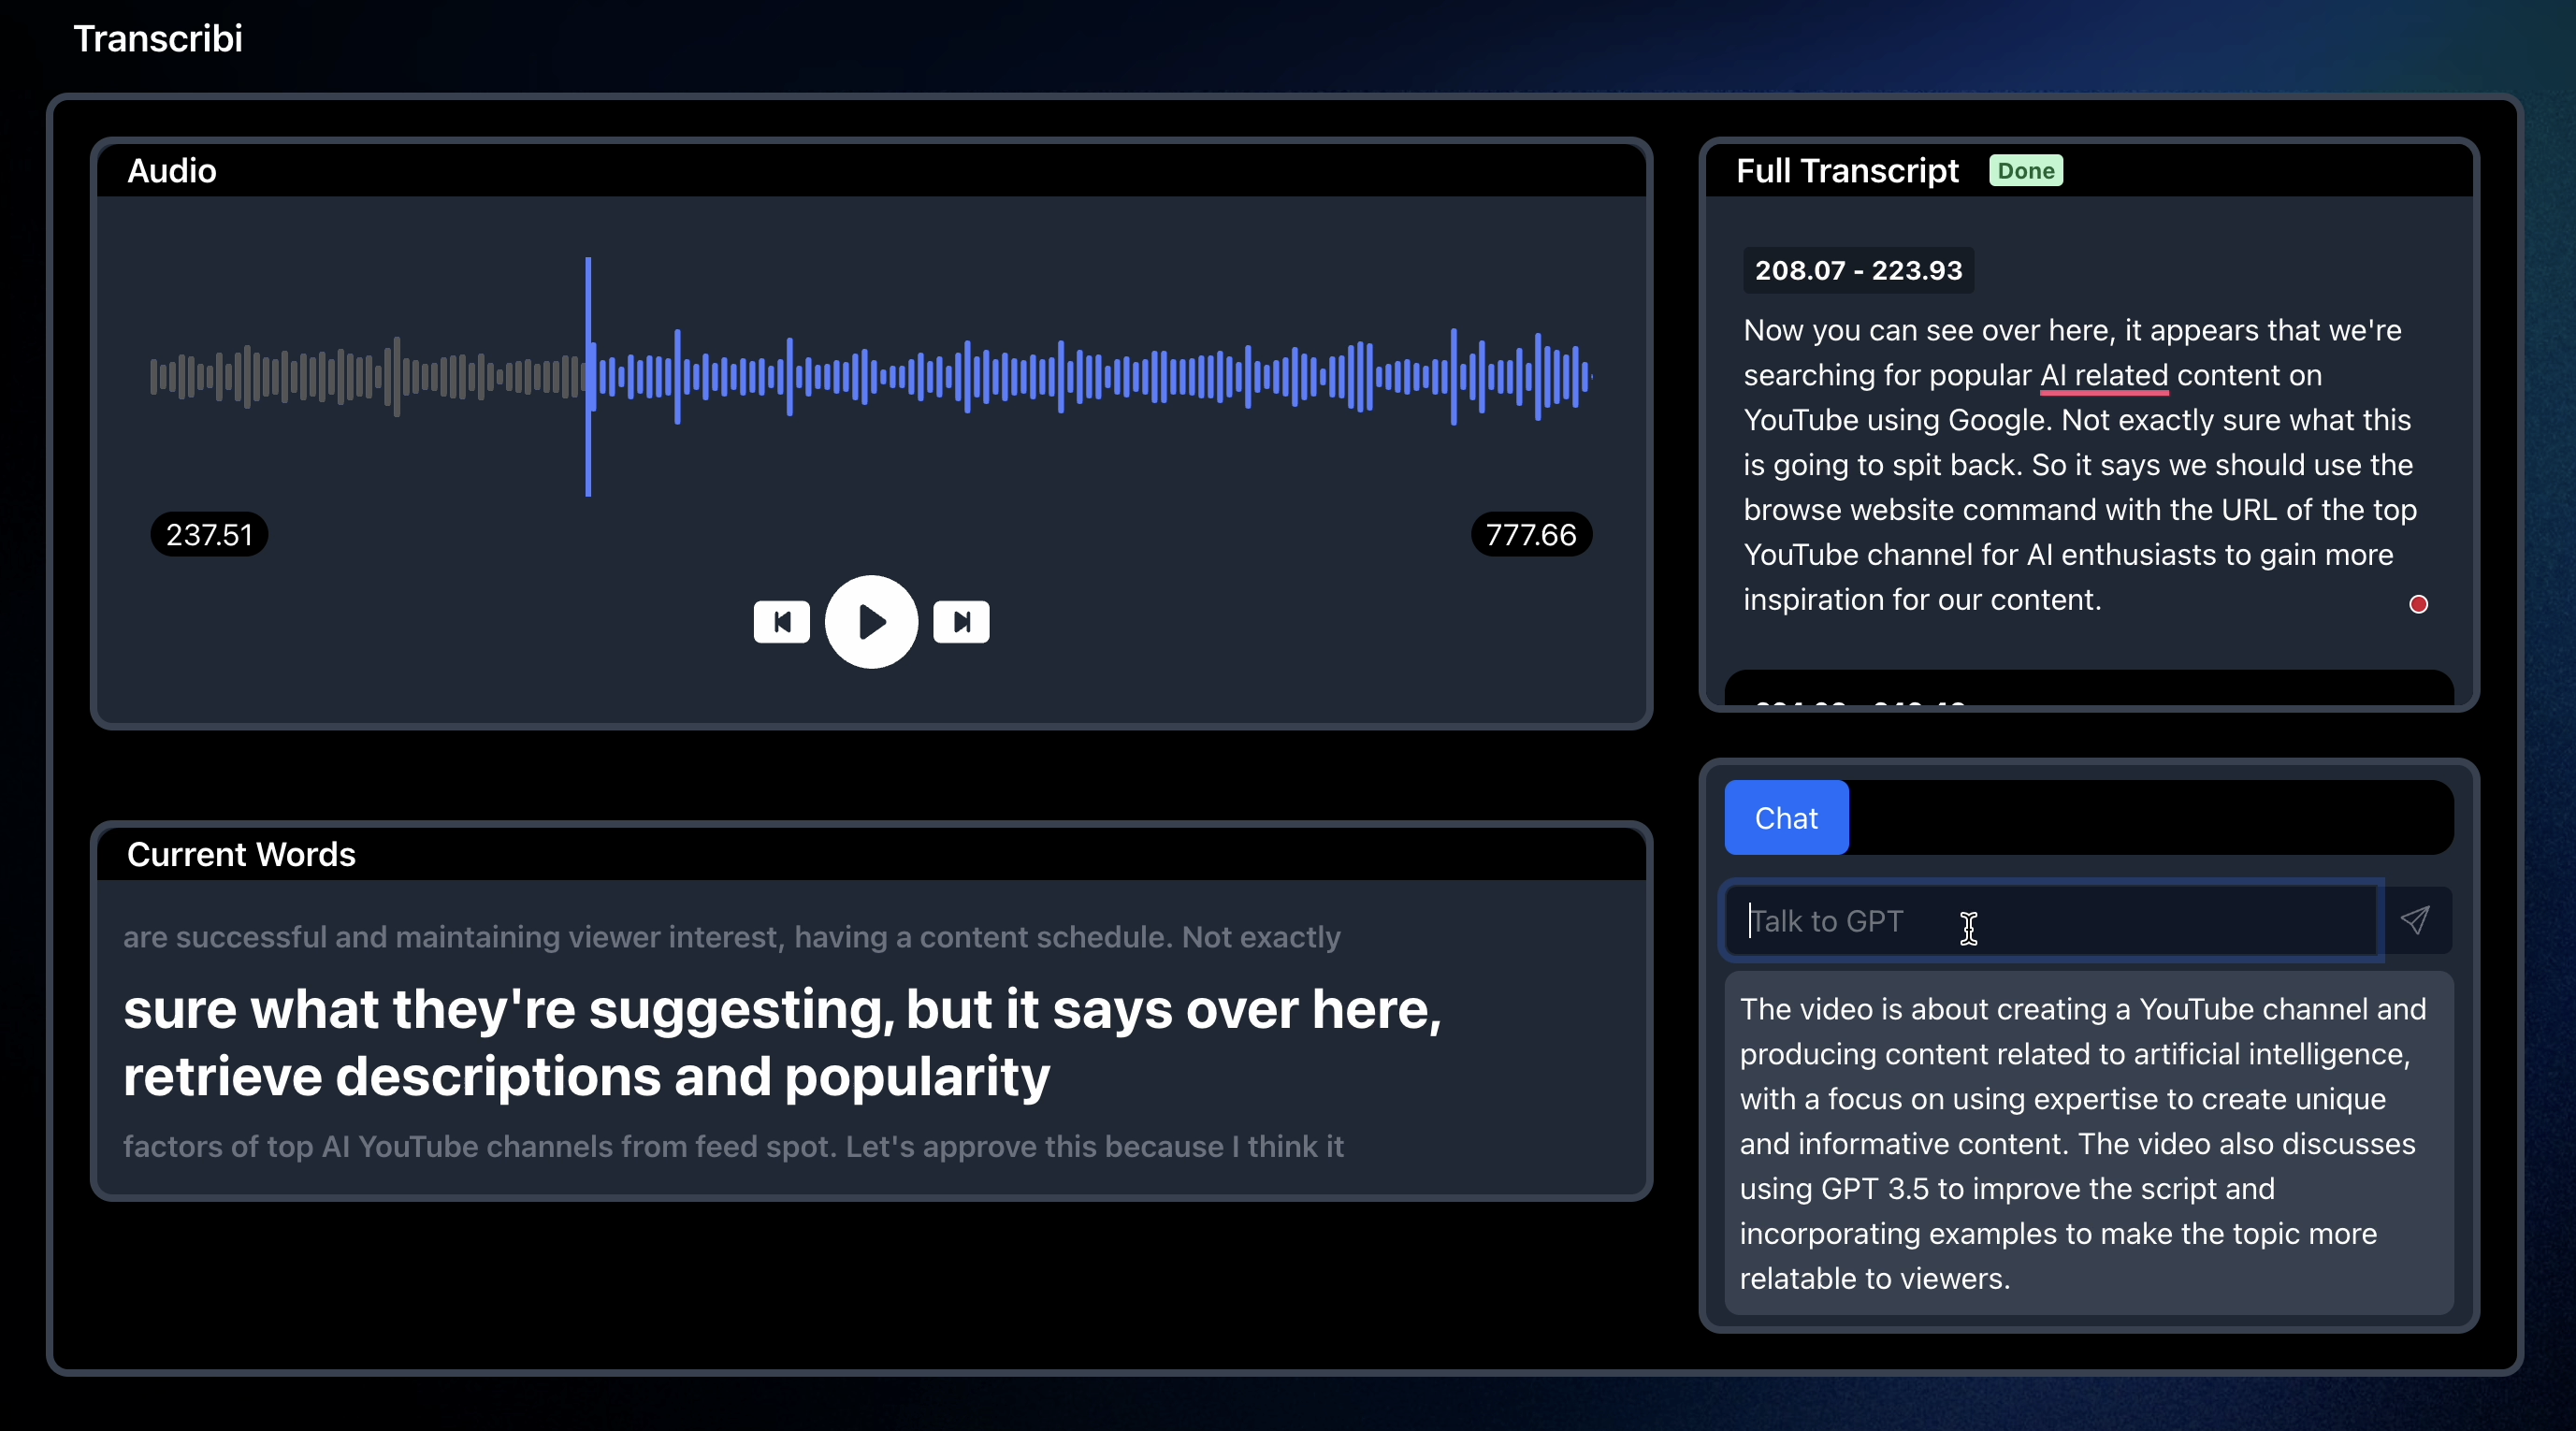Click the GPT video summary response

[x=2088, y=1143]
